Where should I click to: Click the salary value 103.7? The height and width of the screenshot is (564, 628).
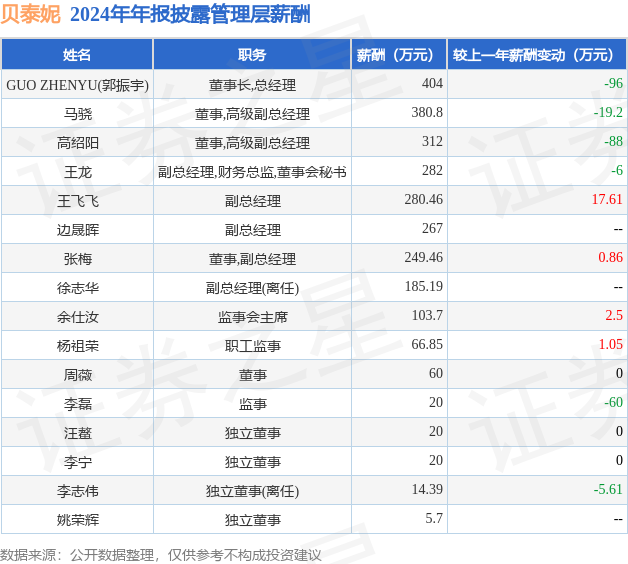427,315
